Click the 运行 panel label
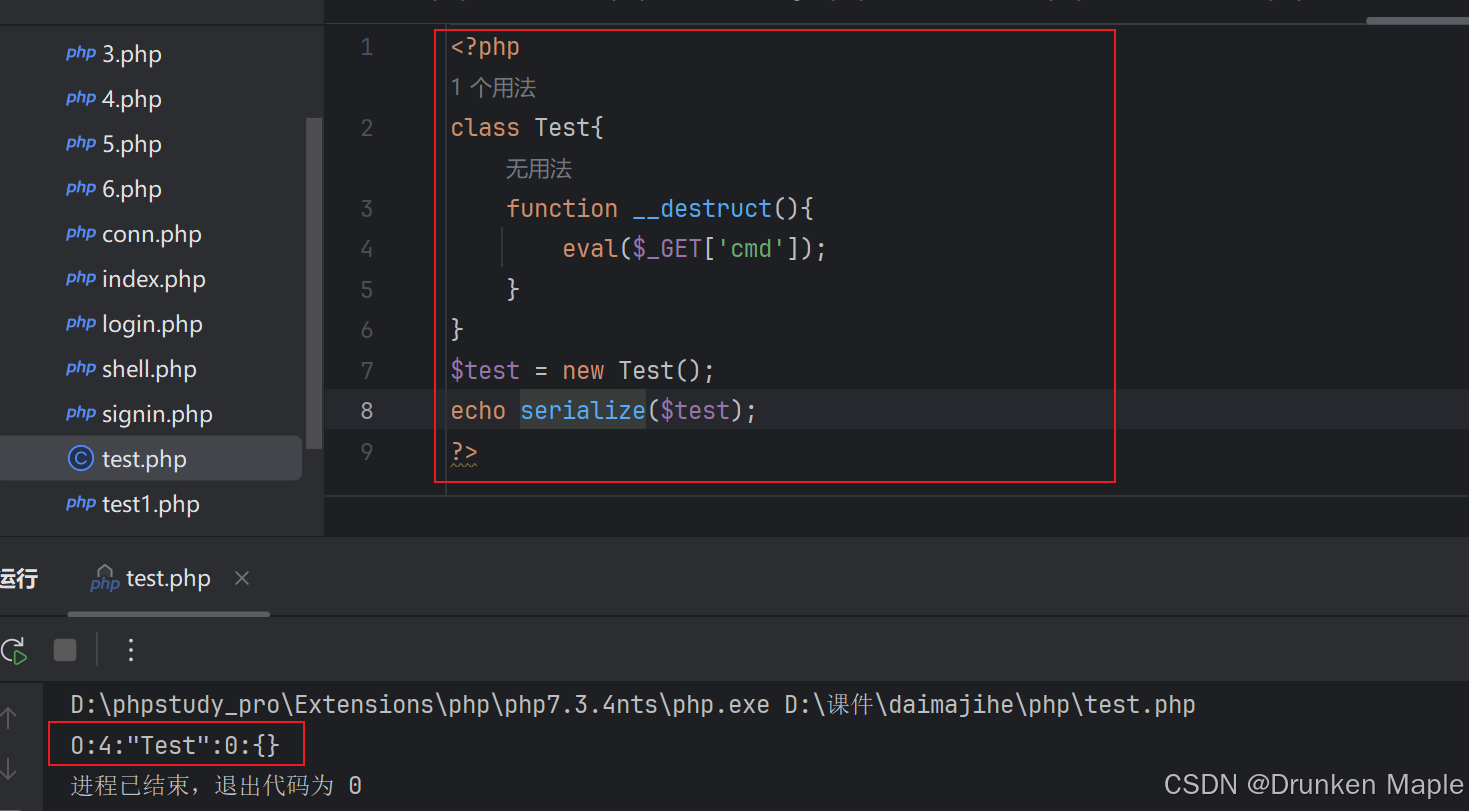Screen dimensions: 1469x811 [19, 578]
